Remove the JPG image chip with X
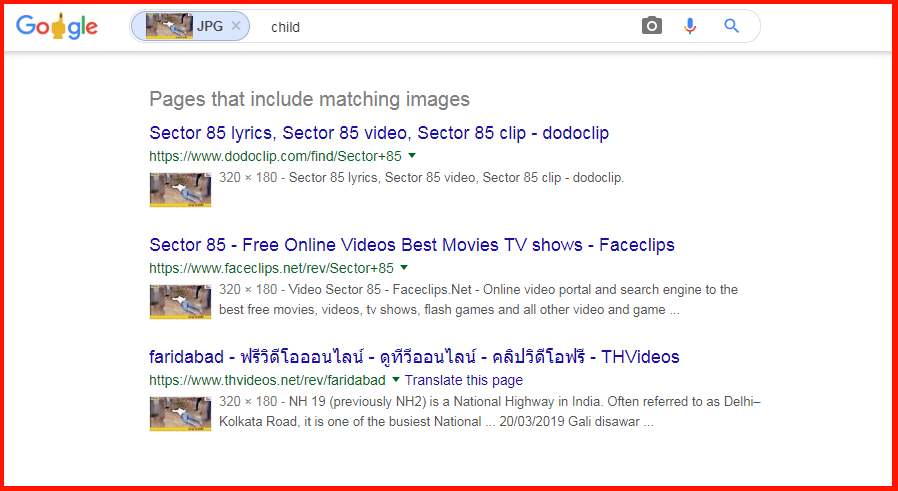Viewport: 898px width, 491px height. tap(235, 26)
